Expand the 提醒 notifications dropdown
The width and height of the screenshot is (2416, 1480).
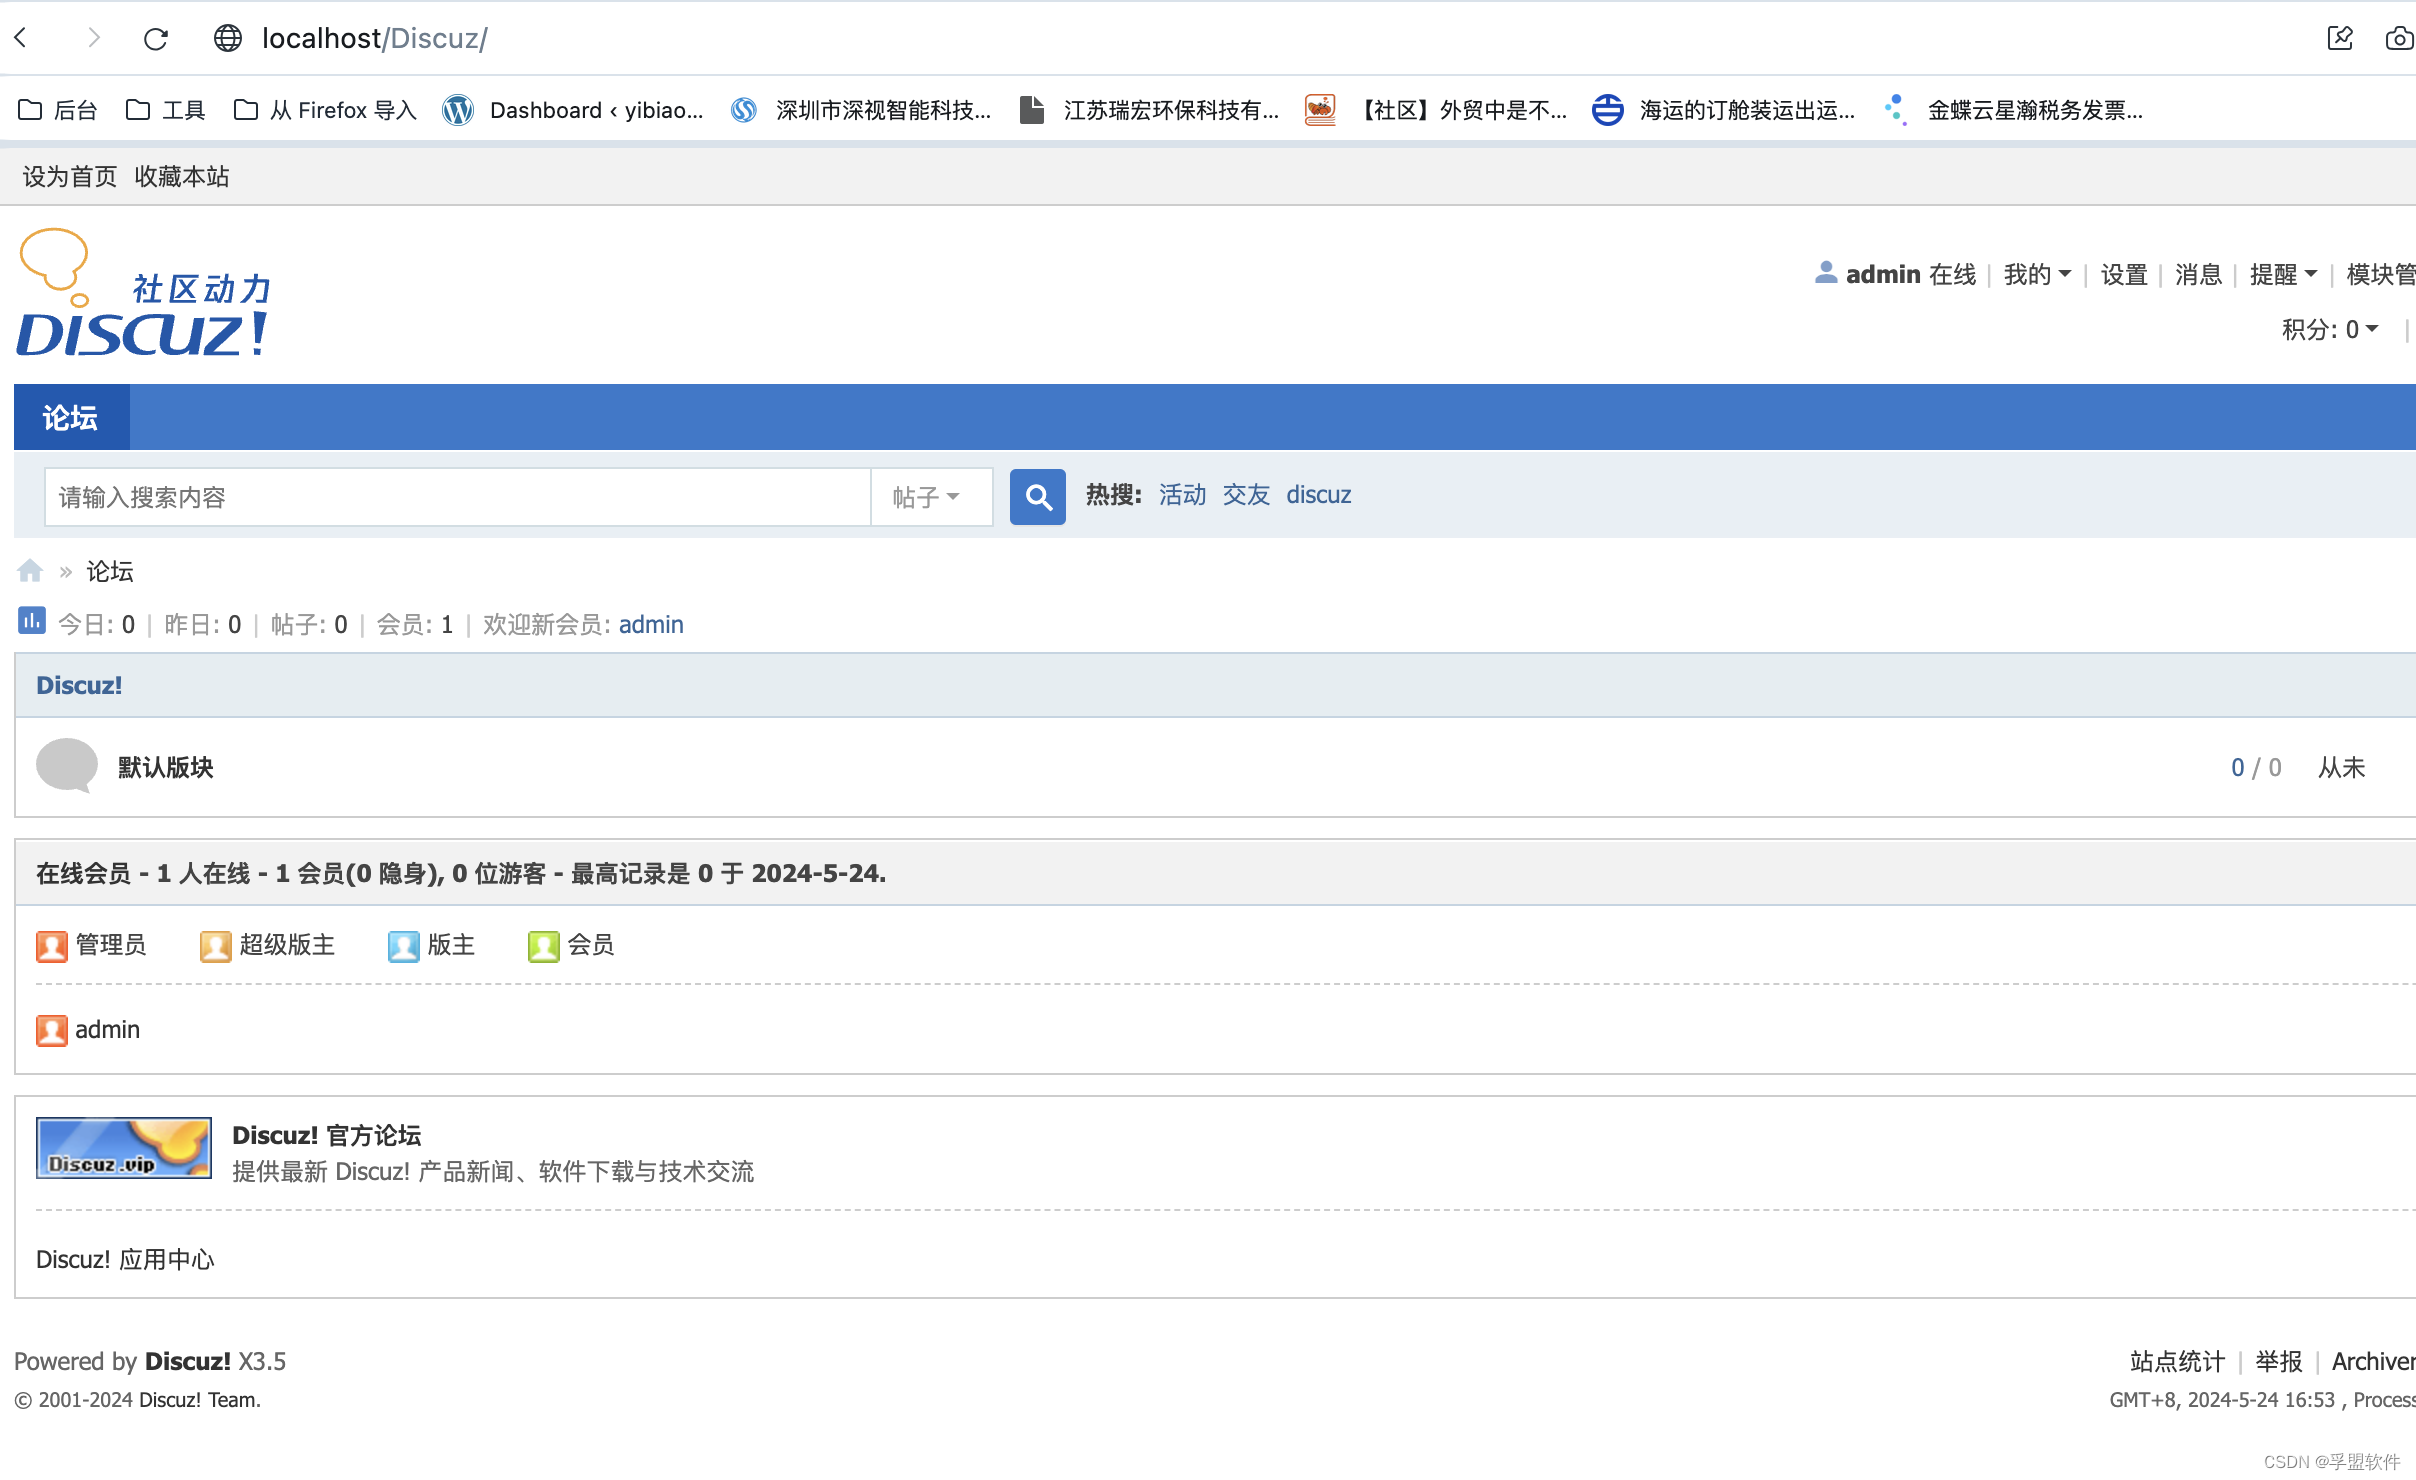[2282, 274]
